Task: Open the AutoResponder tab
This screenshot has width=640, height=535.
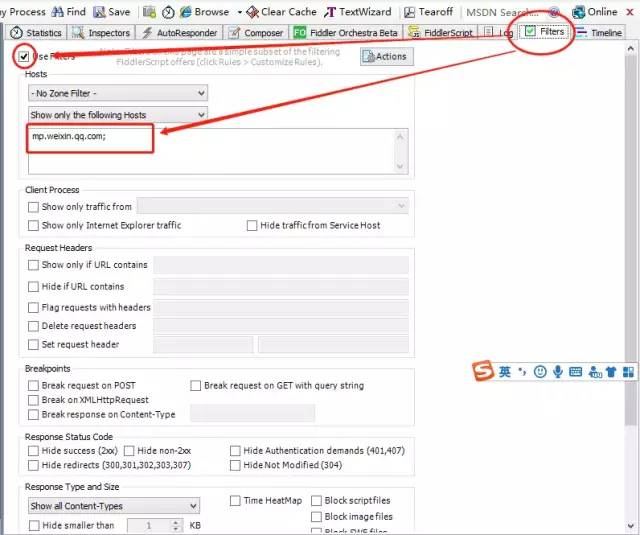Action: pos(180,33)
